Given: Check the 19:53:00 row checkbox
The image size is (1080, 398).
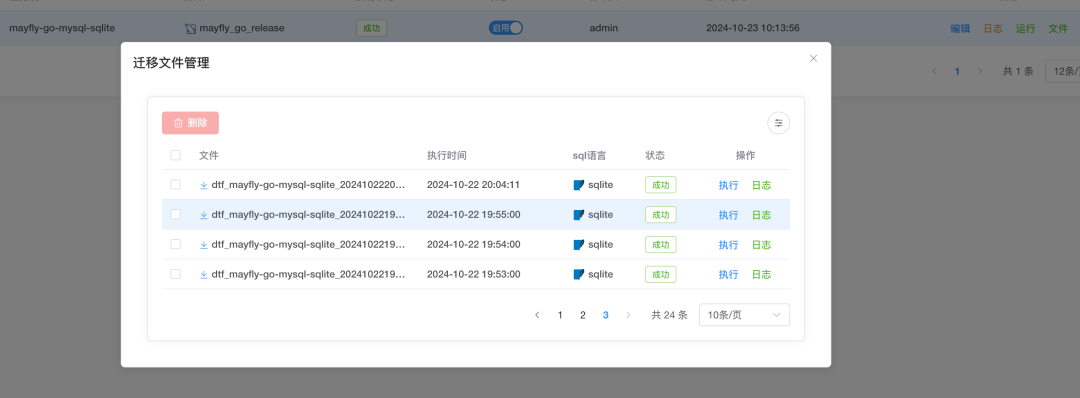Looking at the screenshot, I should pyautogui.click(x=176, y=274).
